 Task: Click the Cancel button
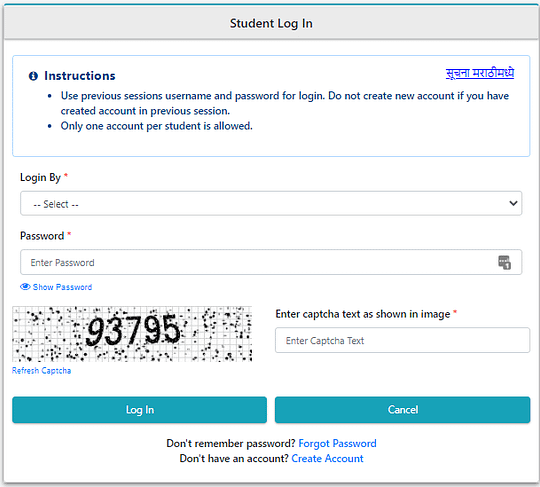(402, 410)
